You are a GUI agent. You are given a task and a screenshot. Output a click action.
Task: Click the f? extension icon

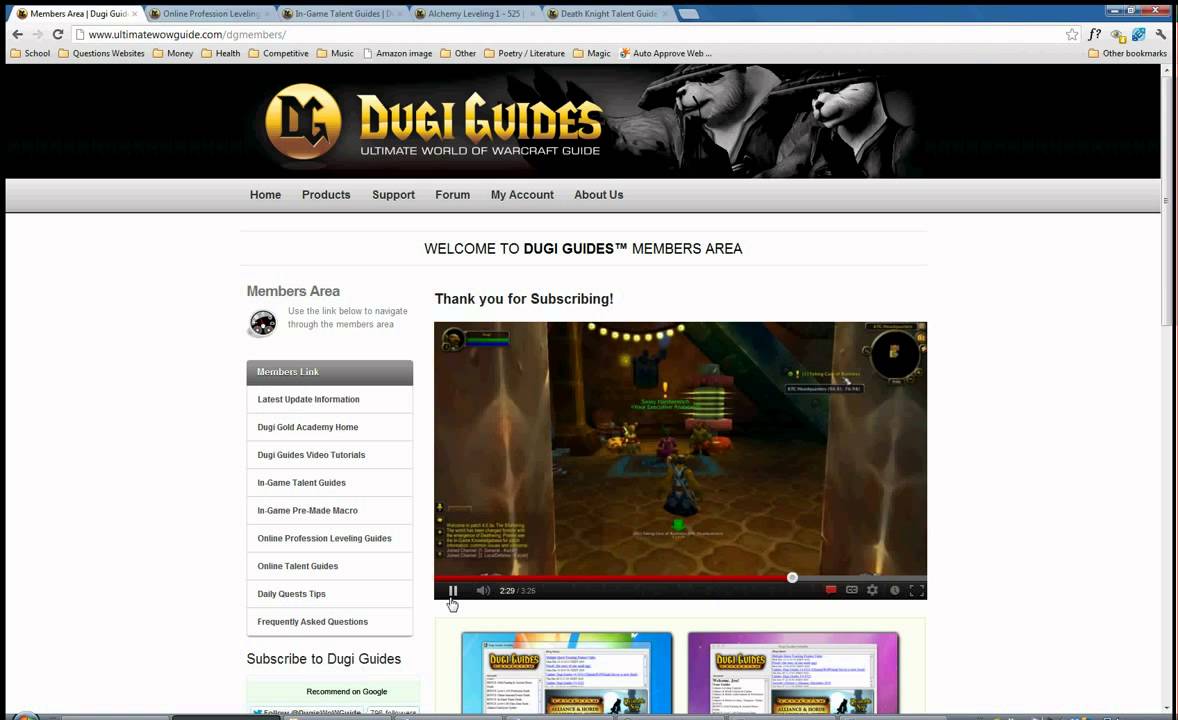(1095, 35)
